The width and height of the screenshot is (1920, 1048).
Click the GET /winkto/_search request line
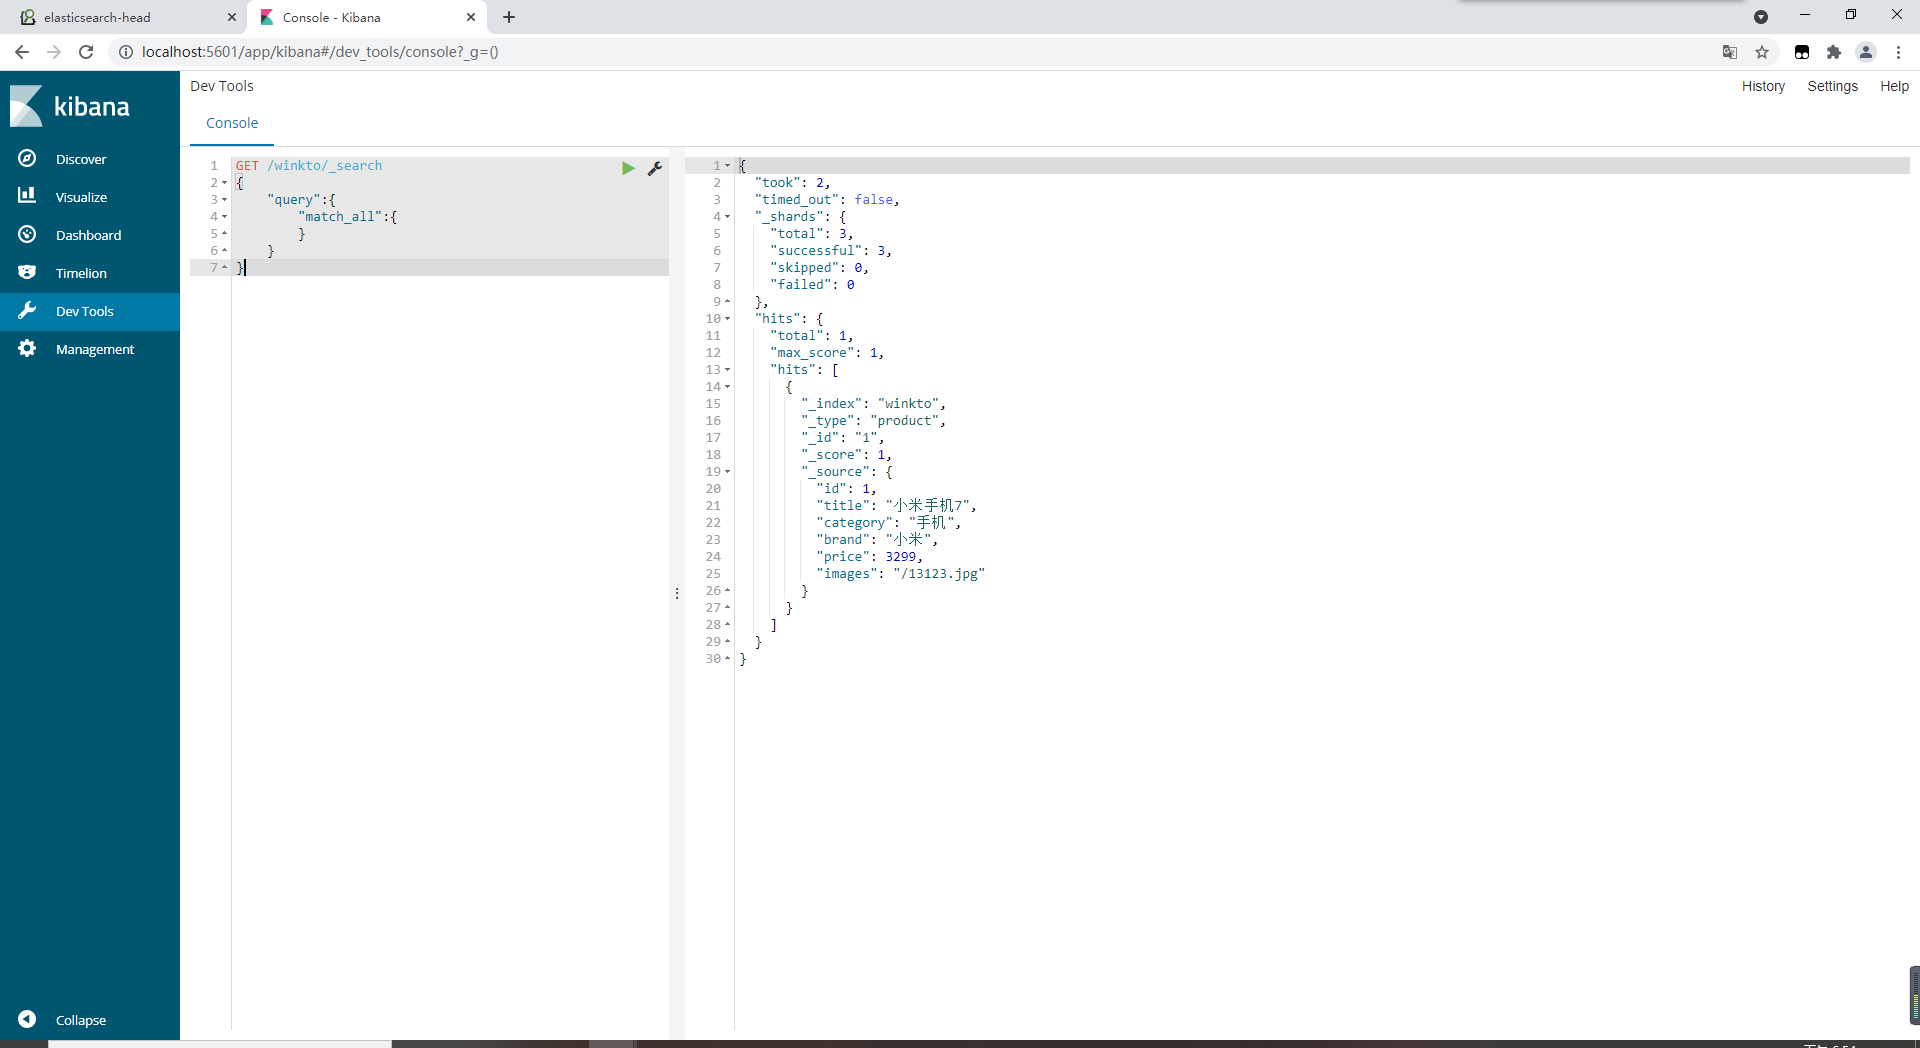[x=309, y=166]
